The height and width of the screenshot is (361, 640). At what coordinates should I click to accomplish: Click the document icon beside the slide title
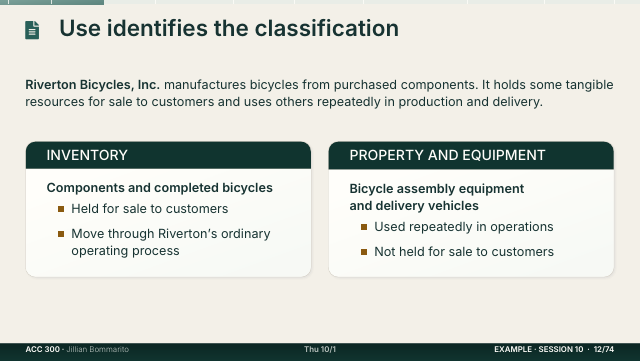click(32, 30)
